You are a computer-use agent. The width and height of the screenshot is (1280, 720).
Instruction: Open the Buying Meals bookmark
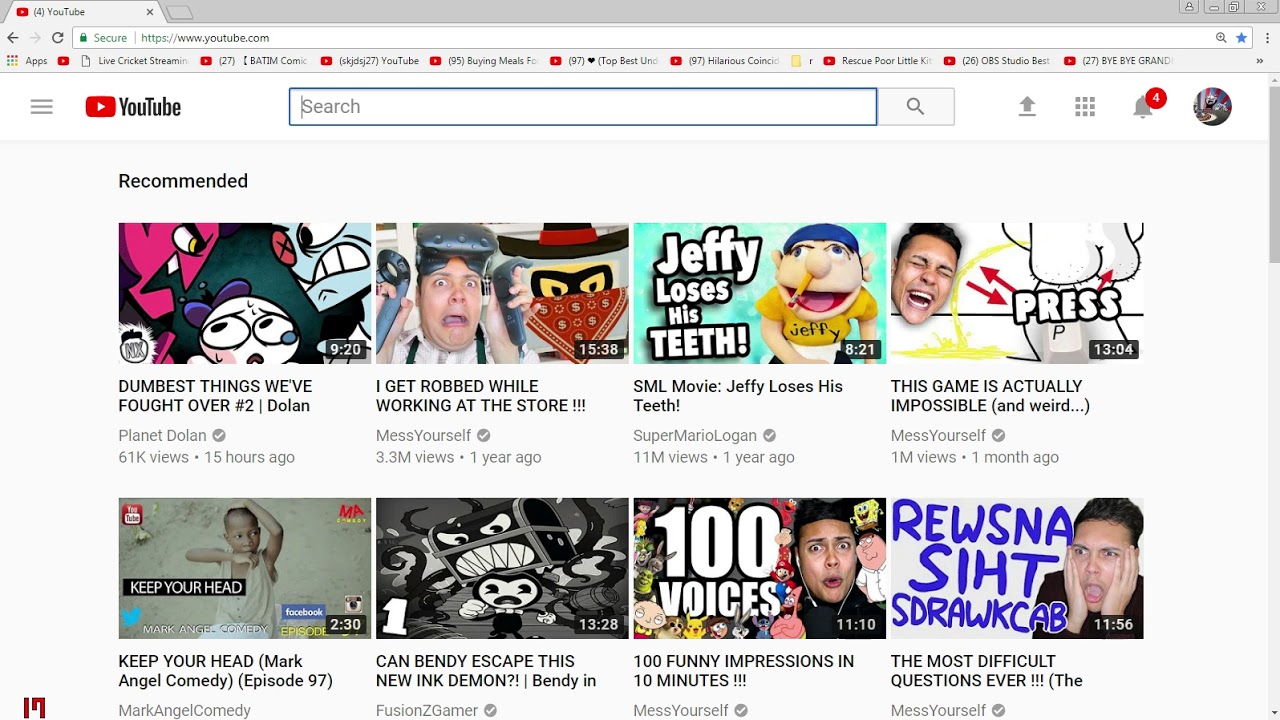click(484, 61)
